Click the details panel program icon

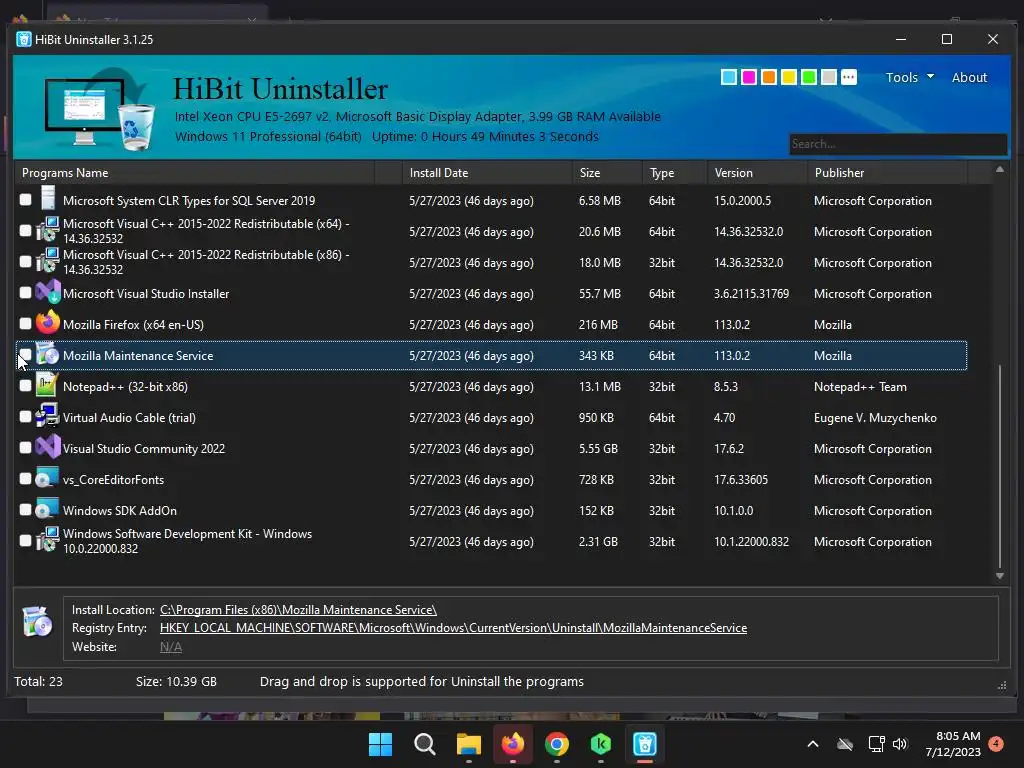38,622
